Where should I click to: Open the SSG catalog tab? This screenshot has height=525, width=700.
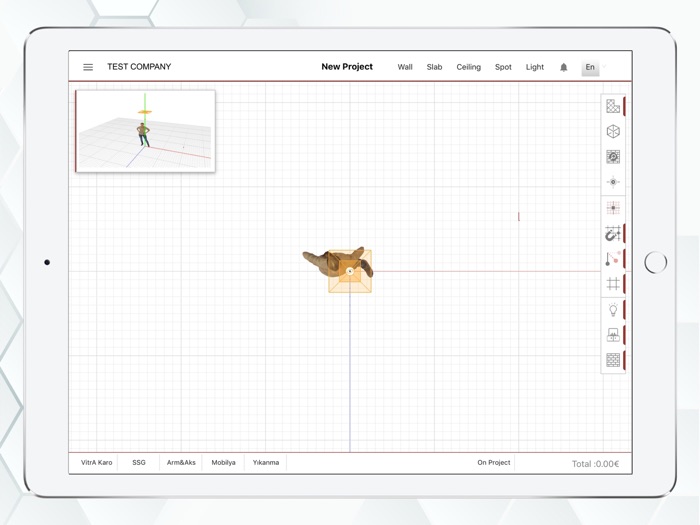click(x=139, y=462)
